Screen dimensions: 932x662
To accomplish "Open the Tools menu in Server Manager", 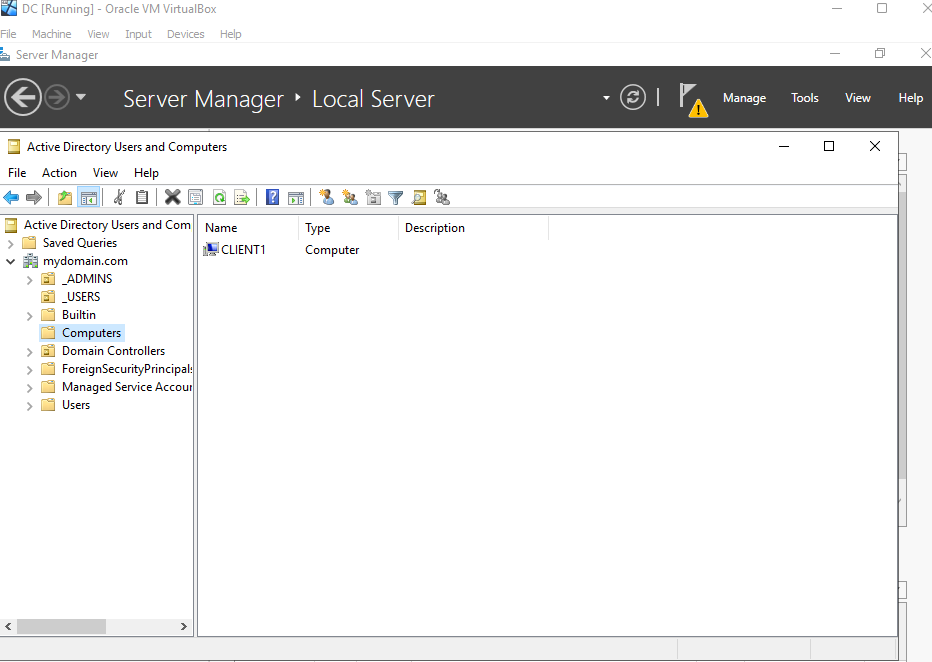I will (804, 97).
